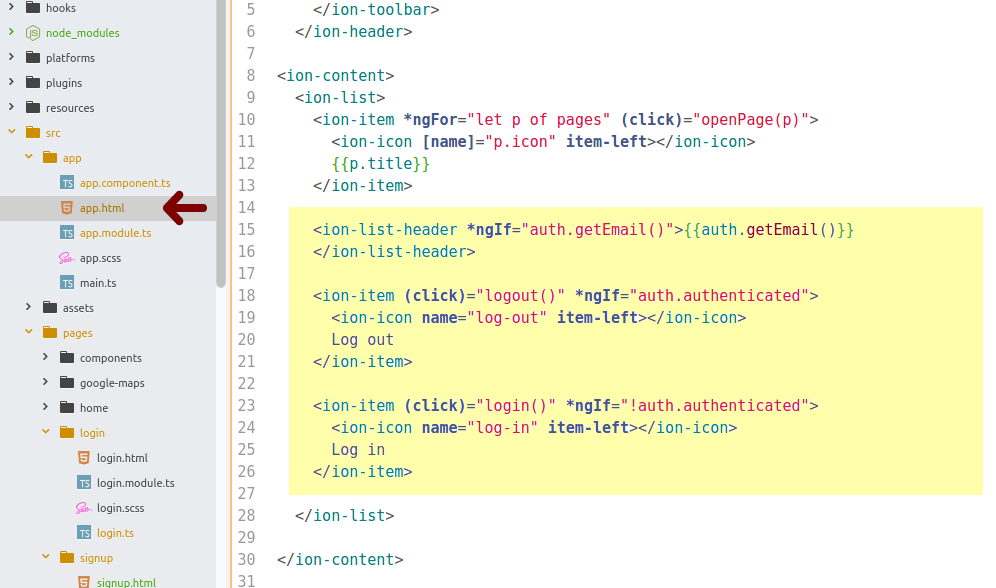Click the google-maps folder icon
Viewport: 996px width, 588px height.
pos(67,382)
